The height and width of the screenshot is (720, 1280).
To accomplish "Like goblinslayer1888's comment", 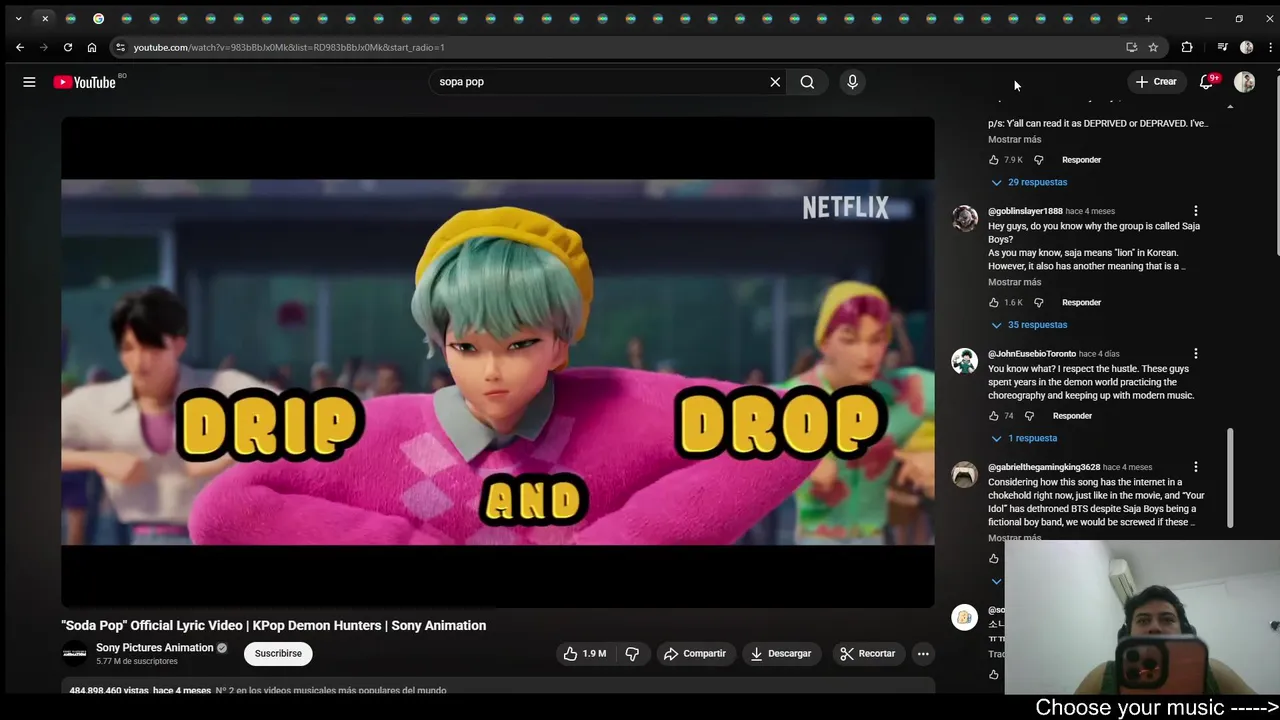I will [x=994, y=303].
